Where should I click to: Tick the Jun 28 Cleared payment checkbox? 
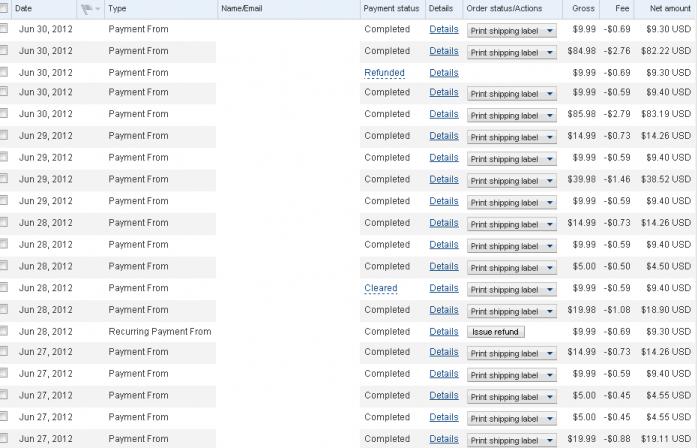[4, 287]
